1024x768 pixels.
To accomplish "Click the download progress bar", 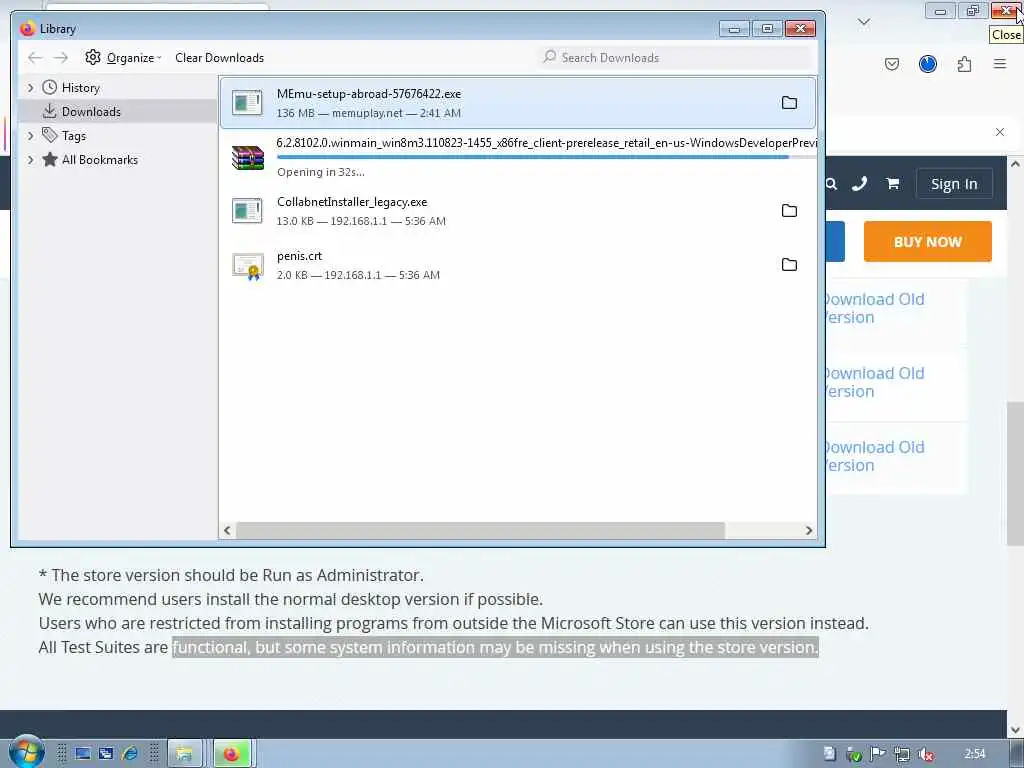I will click(x=546, y=157).
